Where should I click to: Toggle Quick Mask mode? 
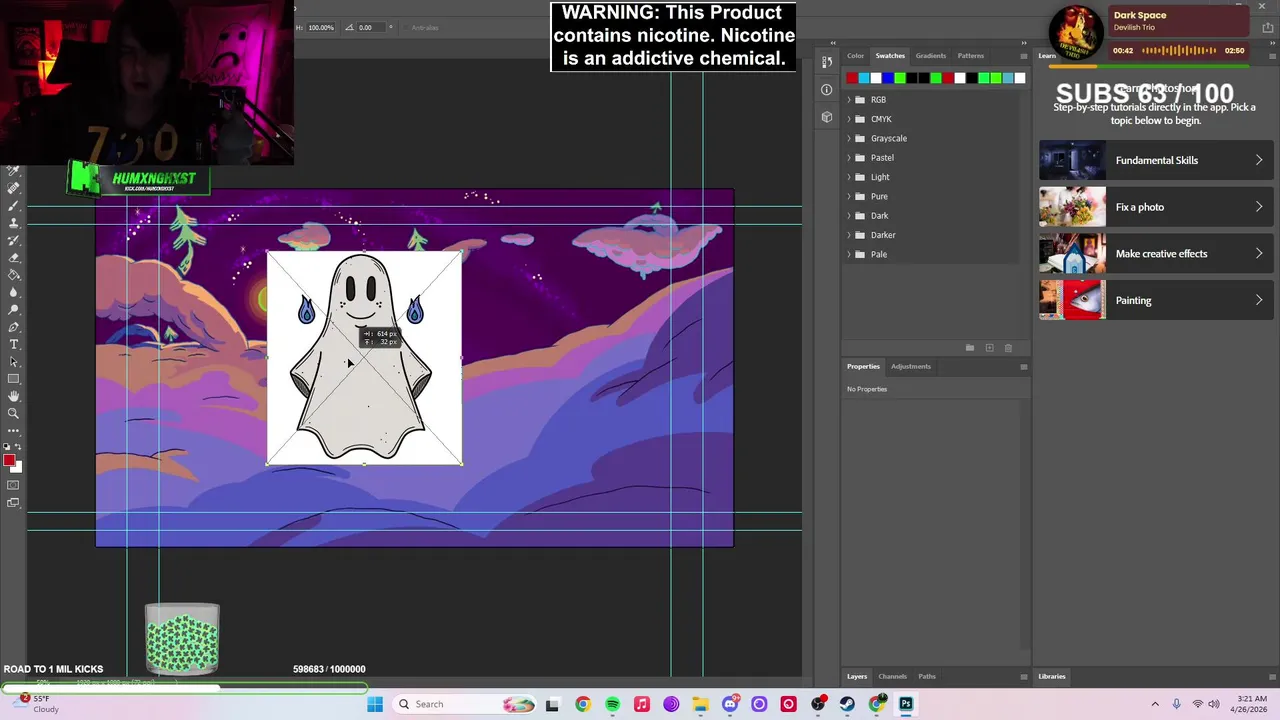tap(14, 485)
